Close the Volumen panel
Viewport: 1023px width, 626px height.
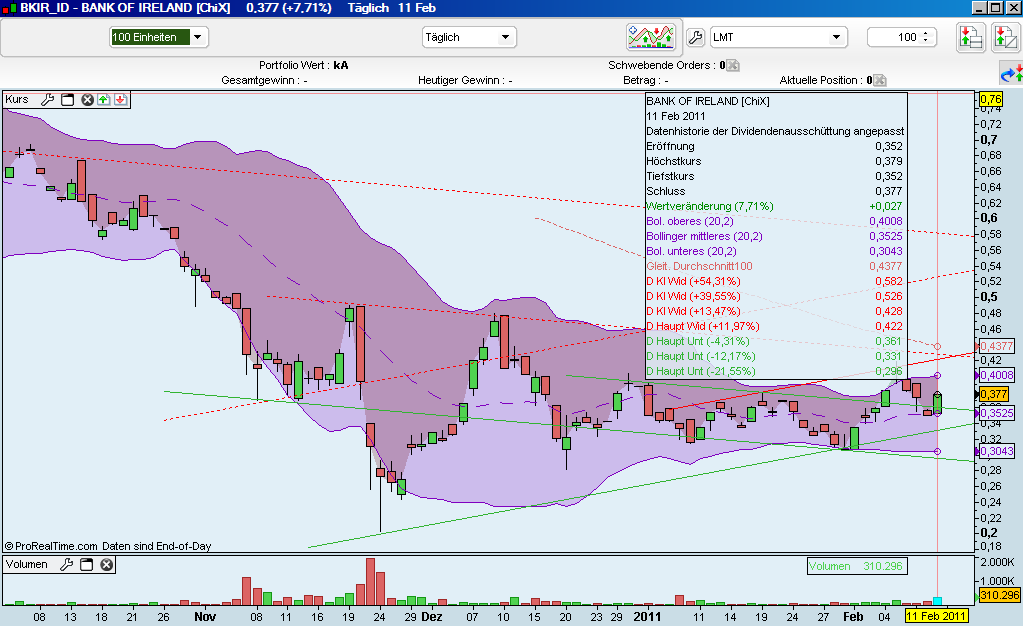point(106,565)
